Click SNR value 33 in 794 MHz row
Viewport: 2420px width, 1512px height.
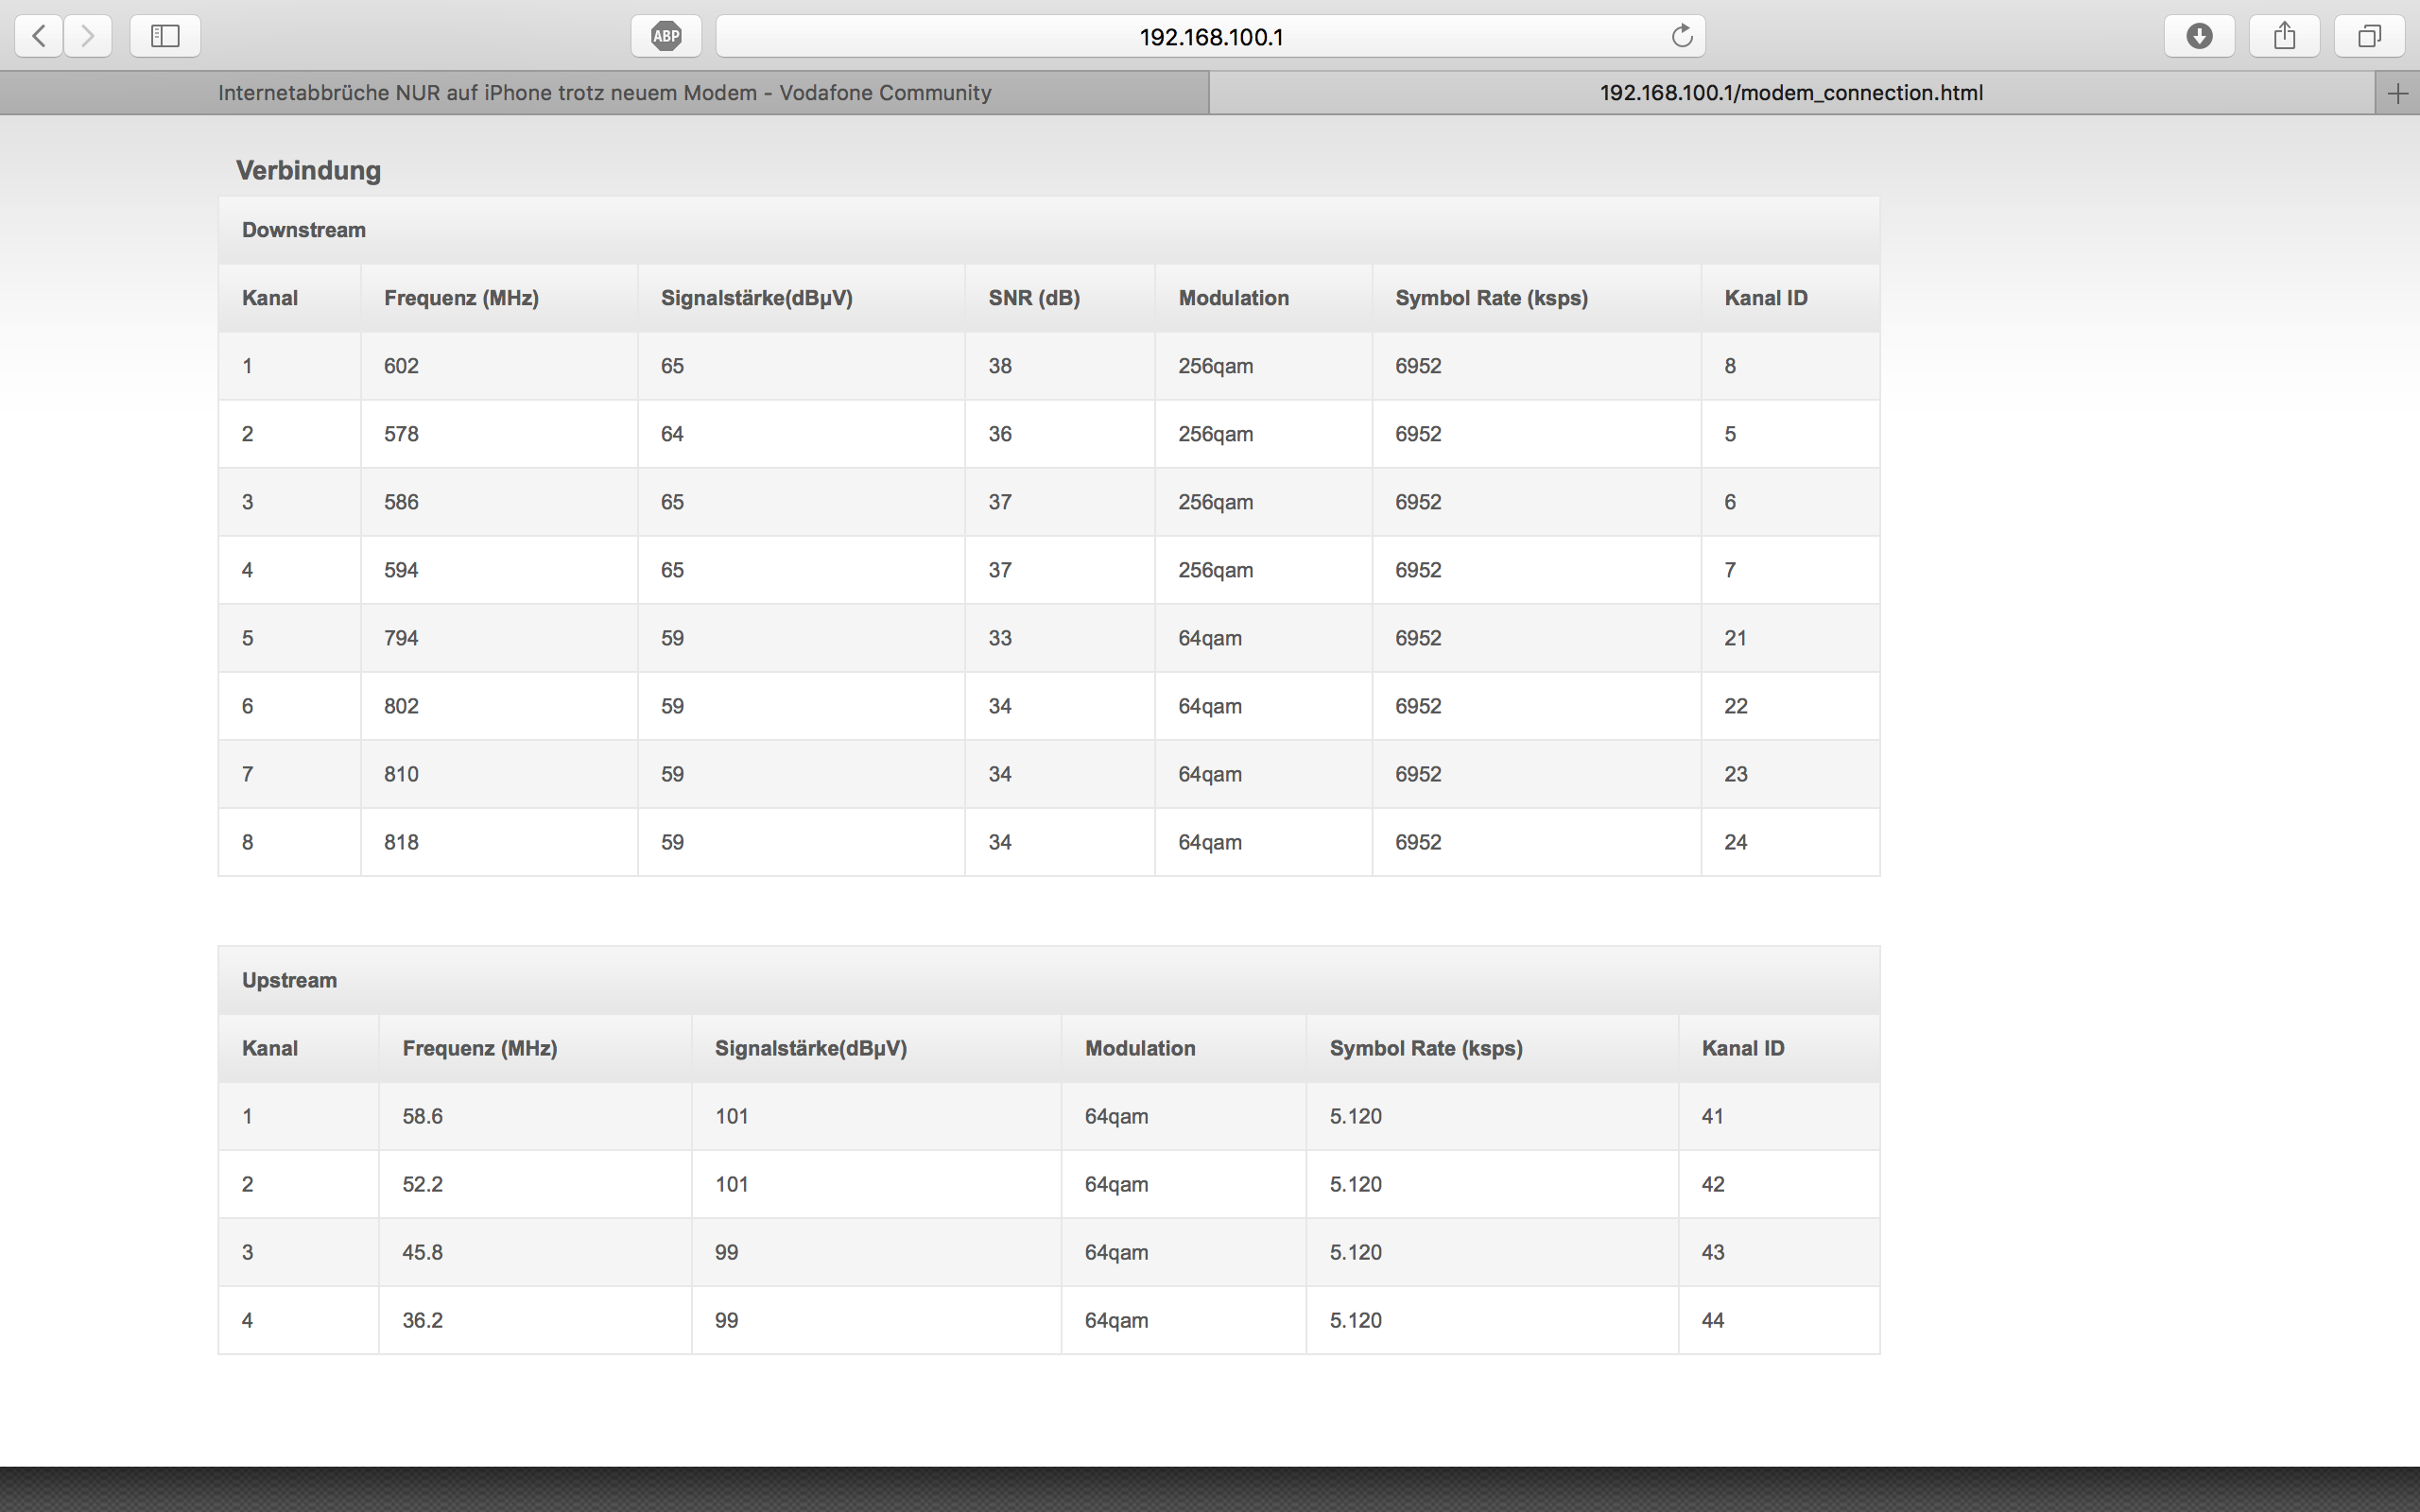(x=1000, y=638)
